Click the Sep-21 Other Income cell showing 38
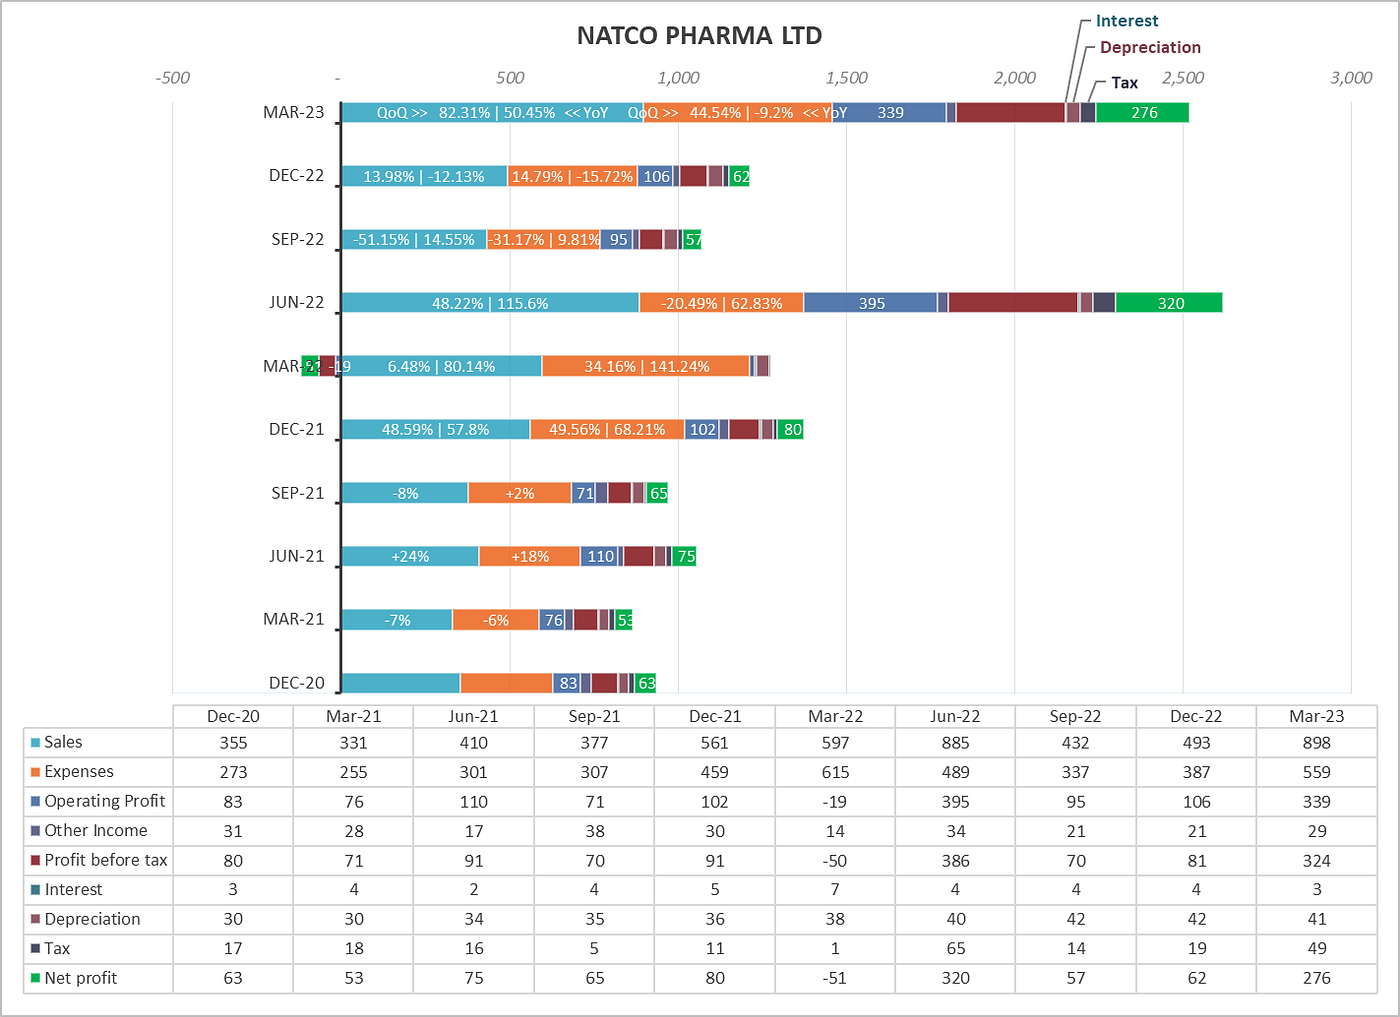 click(x=594, y=831)
